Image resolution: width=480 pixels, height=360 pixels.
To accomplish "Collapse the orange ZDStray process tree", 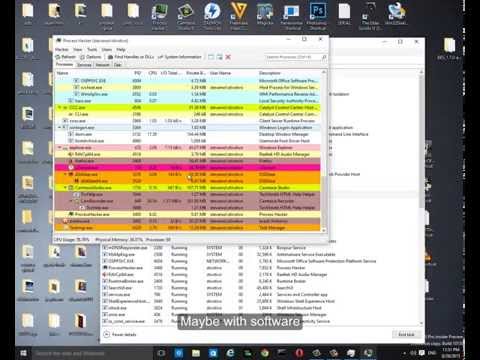I will click(x=65, y=174).
